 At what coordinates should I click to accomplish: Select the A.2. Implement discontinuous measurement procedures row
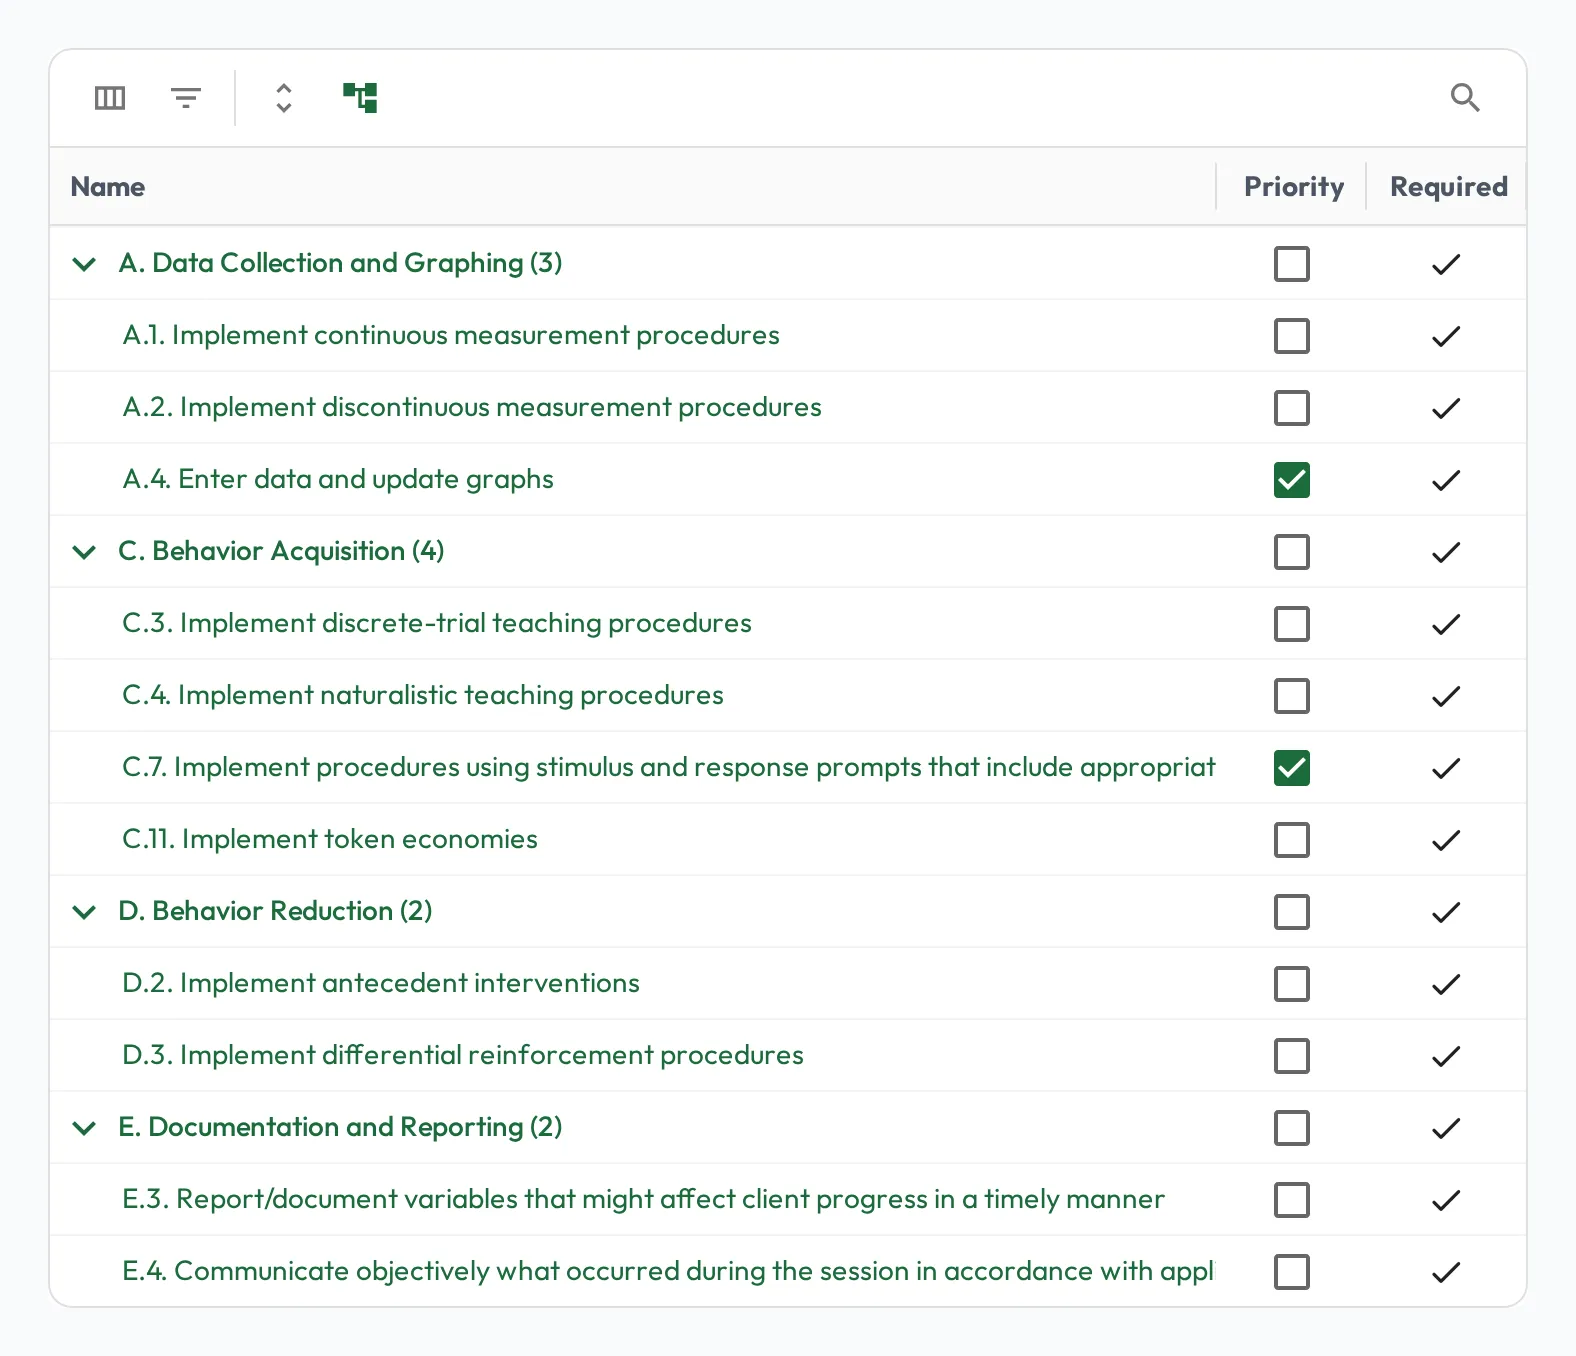[788, 408]
